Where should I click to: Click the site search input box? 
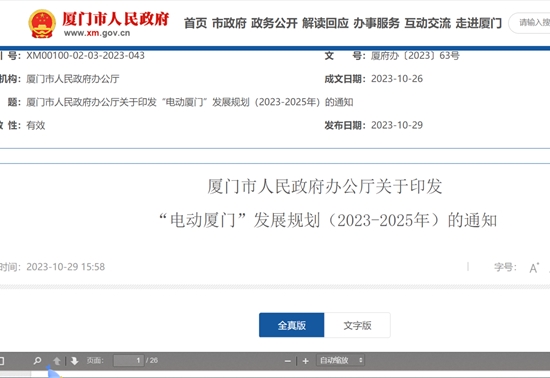click(x=530, y=23)
